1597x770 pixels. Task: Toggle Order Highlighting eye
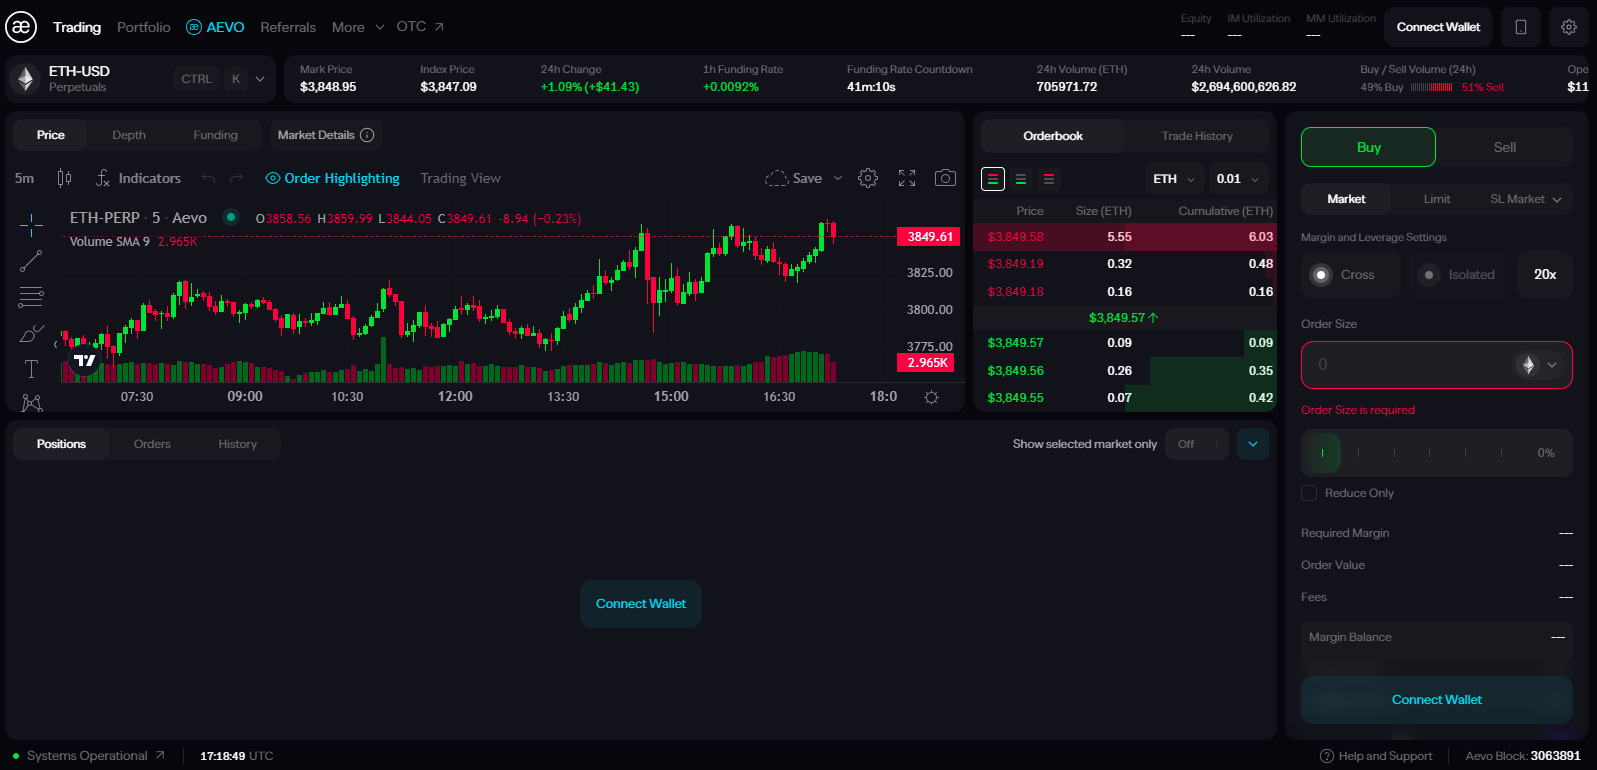tap(272, 178)
